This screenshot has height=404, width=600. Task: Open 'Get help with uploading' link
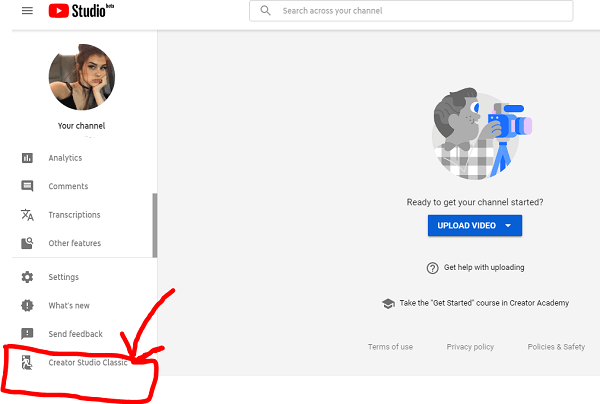(x=484, y=267)
